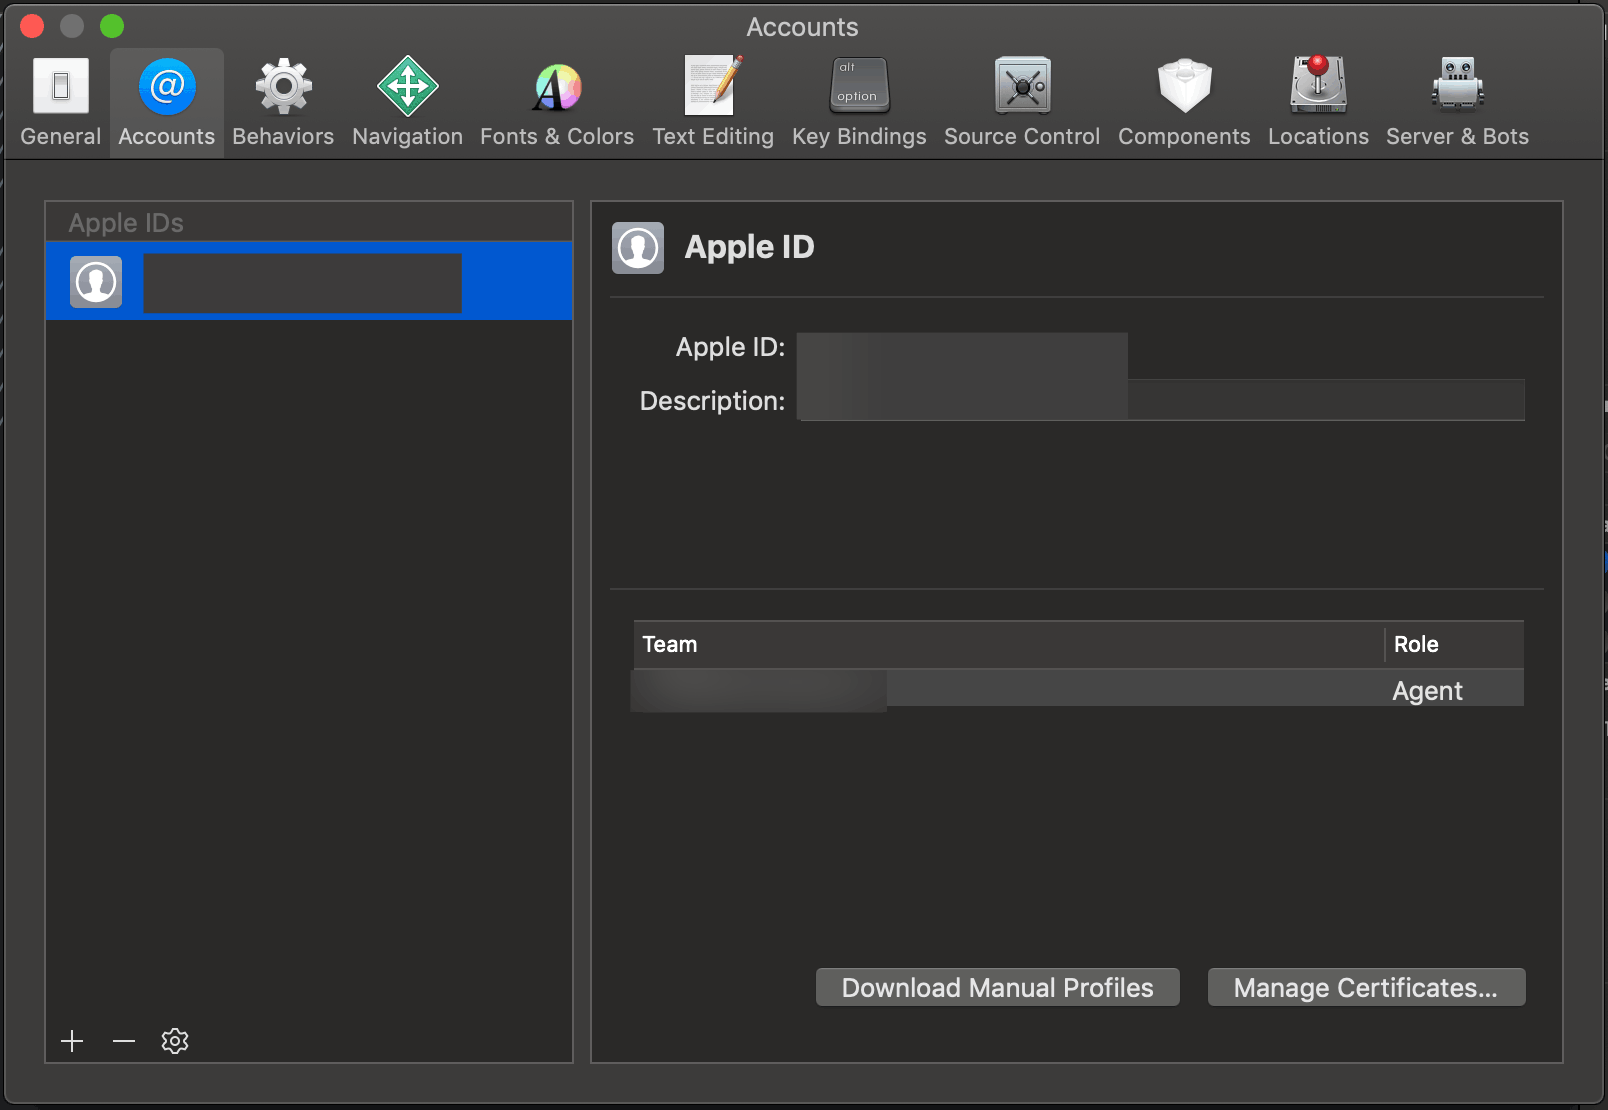Screen dimensions: 1608x1110
Task: Open the gear action menu below the accounts list
Action: 175,1040
